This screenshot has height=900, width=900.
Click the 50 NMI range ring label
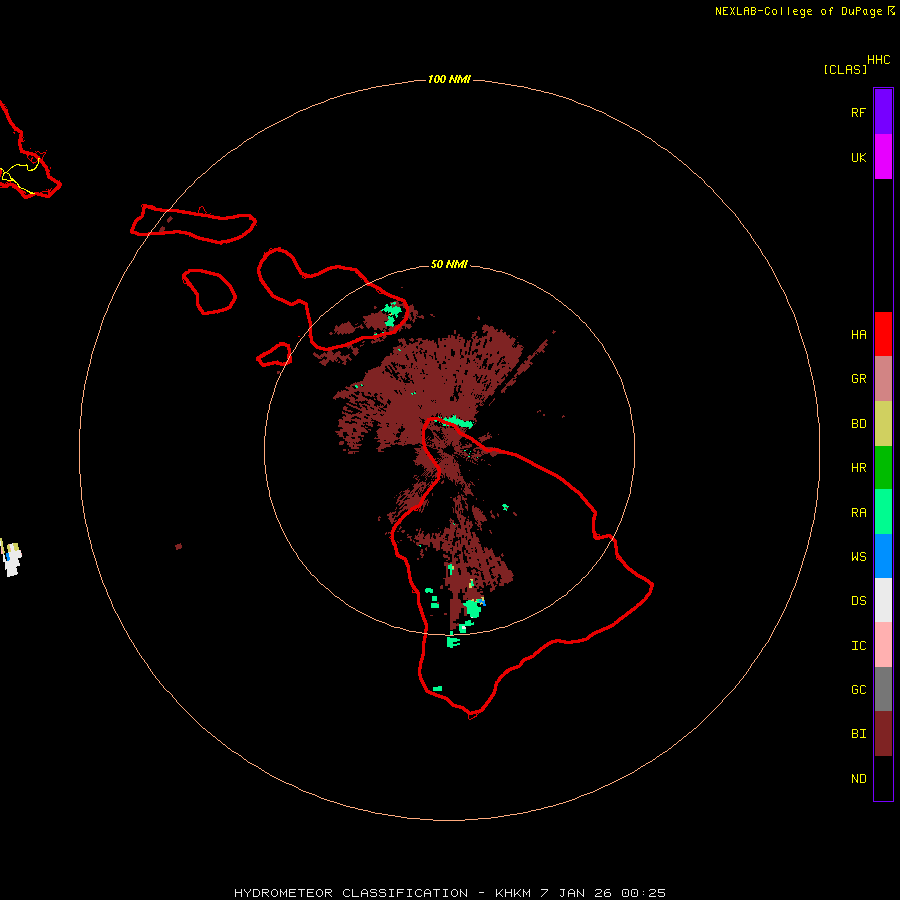[449, 264]
